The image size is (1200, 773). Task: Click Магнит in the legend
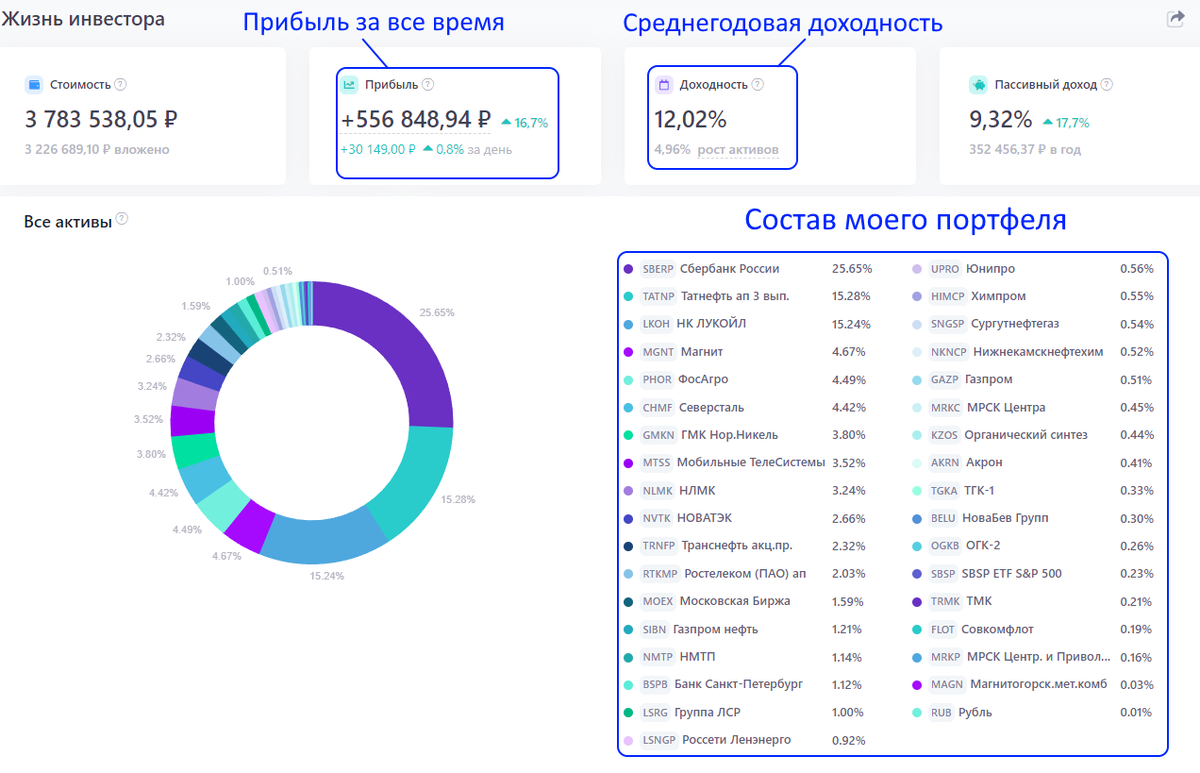point(701,352)
